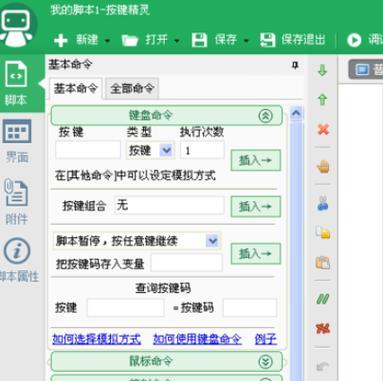Click the 按键组合 field showing 无
The height and width of the screenshot is (381, 383).
(x=169, y=205)
